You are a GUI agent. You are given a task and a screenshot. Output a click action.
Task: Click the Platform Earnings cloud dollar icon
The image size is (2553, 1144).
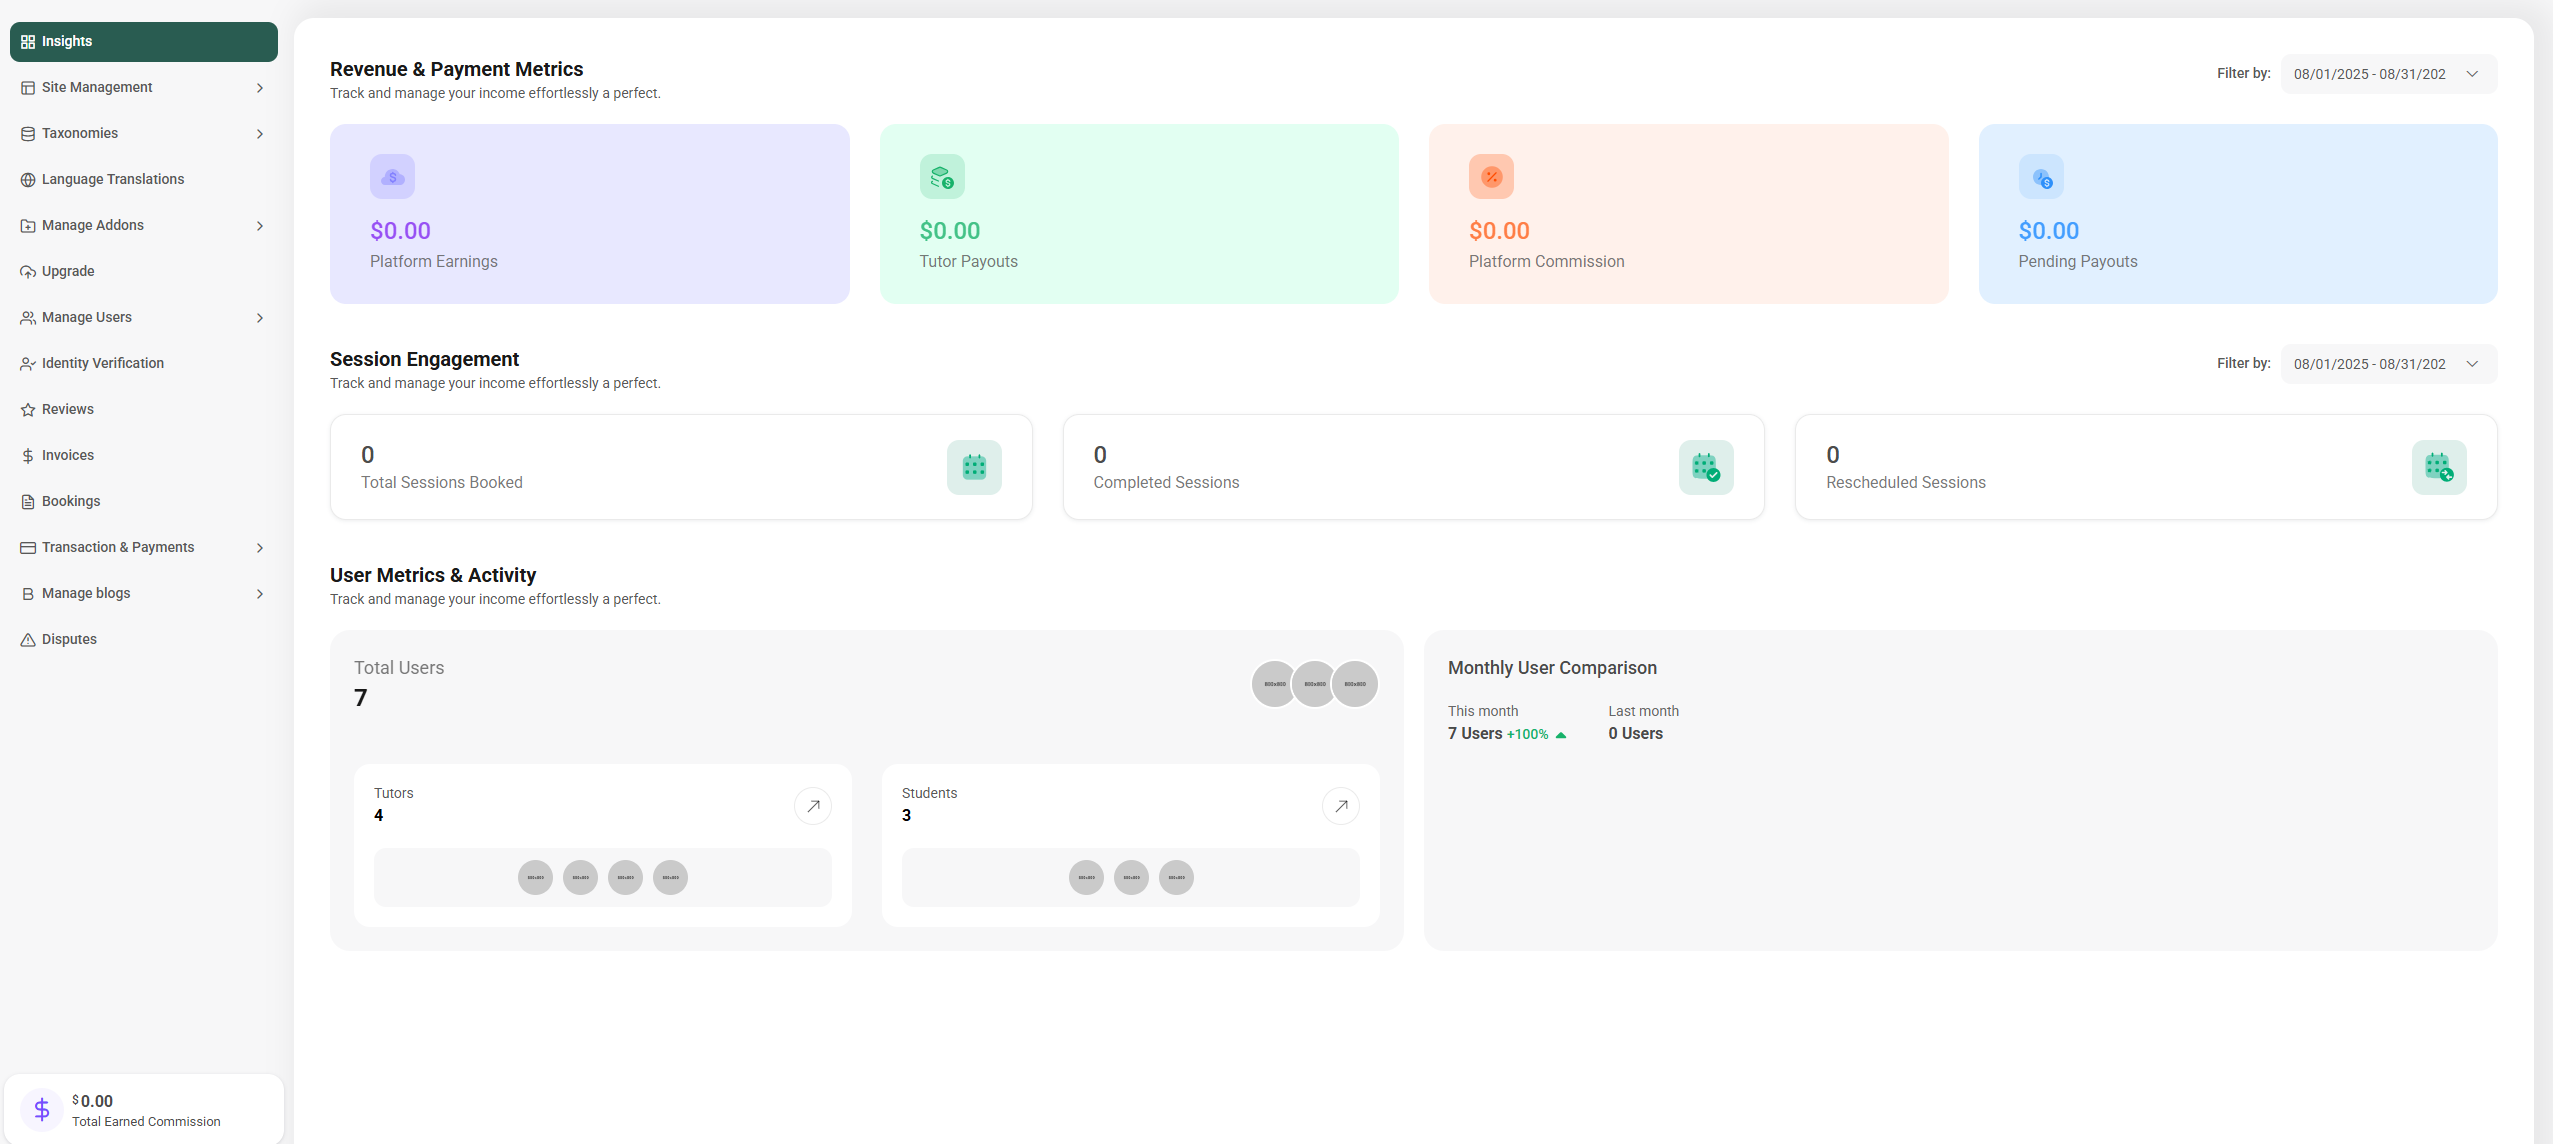[392, 177]
